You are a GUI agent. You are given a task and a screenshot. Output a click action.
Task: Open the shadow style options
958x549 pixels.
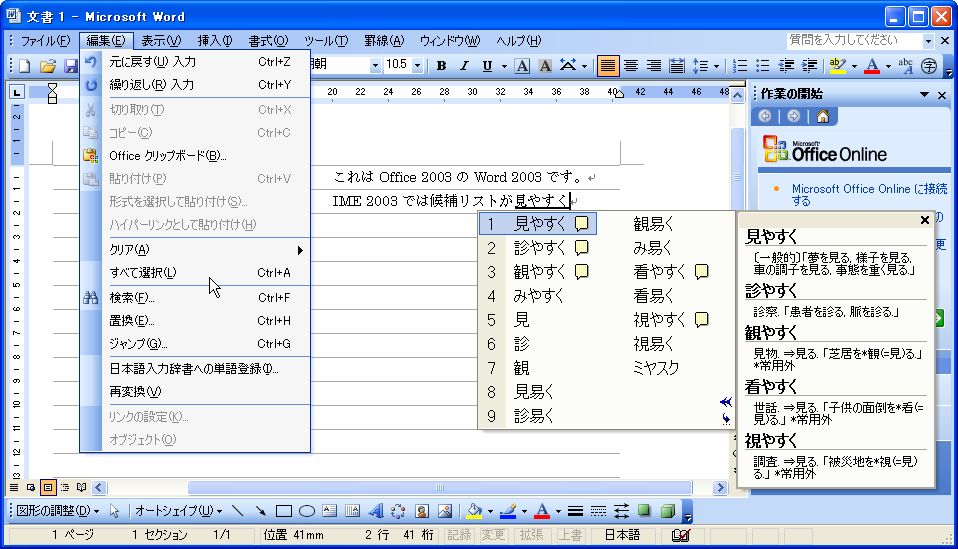click(x=644, y=511)
